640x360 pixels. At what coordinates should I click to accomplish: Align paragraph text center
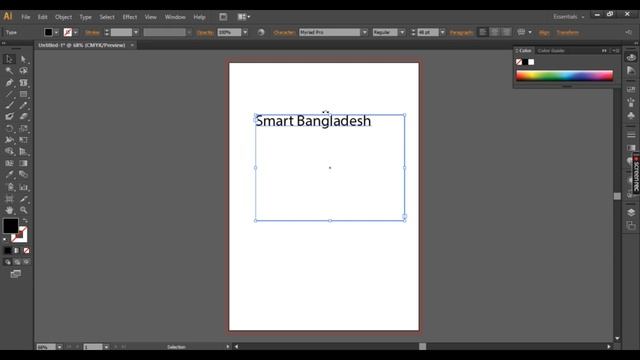click(495, 32)
